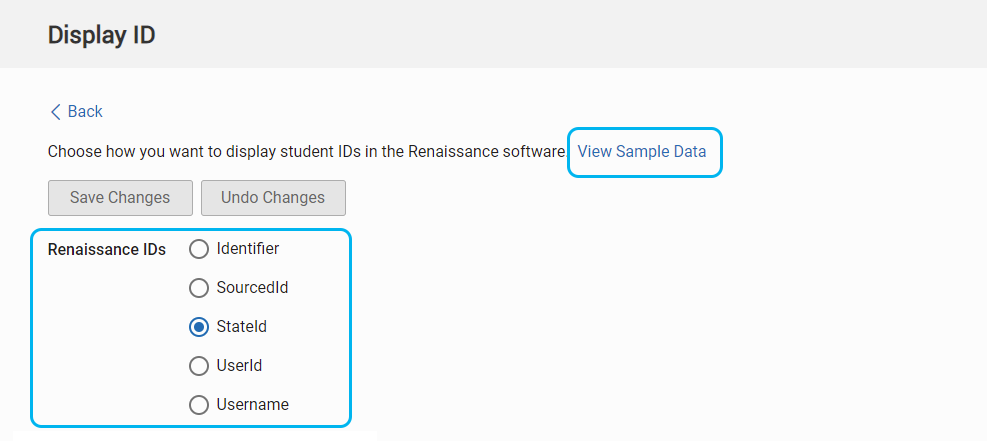Click the Display ID page heading
This screenshot has width=987, height=441.
coord(101,35)
